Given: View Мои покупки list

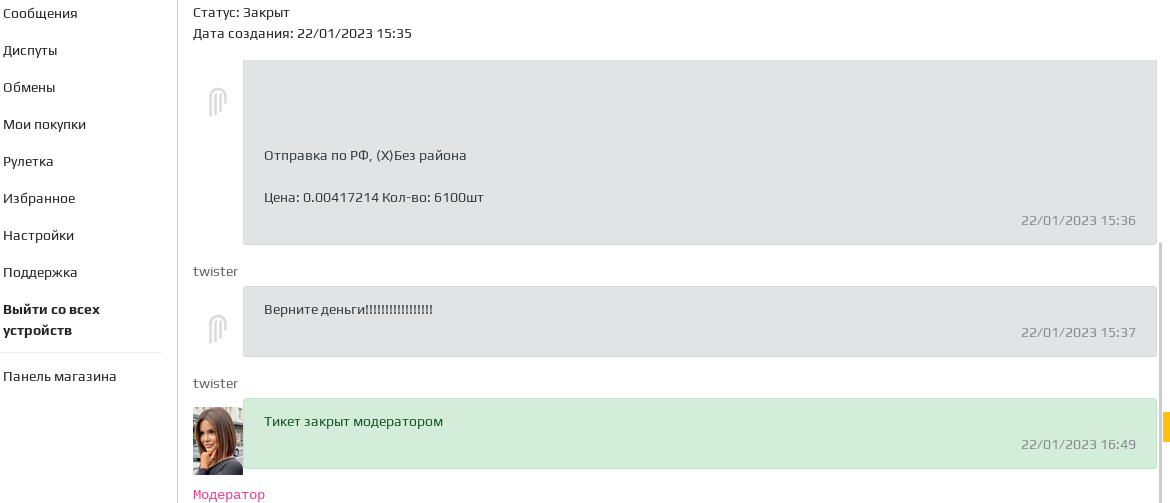Looking at the screenshot, I should tap(45, 125).
